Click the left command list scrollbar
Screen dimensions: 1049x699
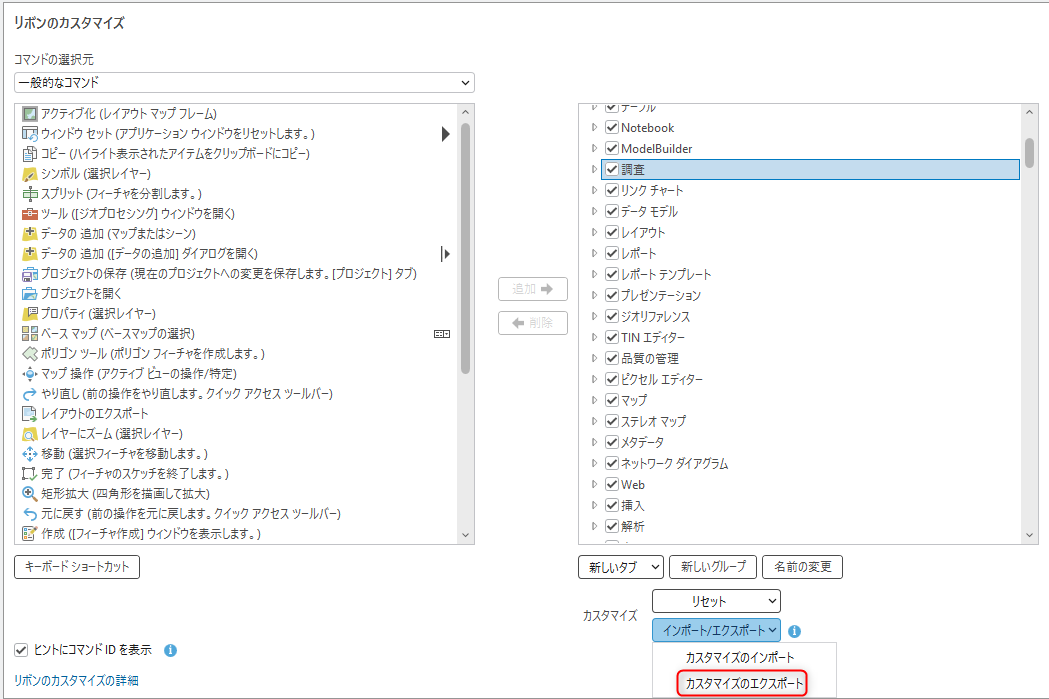click(x=465, y=250)
